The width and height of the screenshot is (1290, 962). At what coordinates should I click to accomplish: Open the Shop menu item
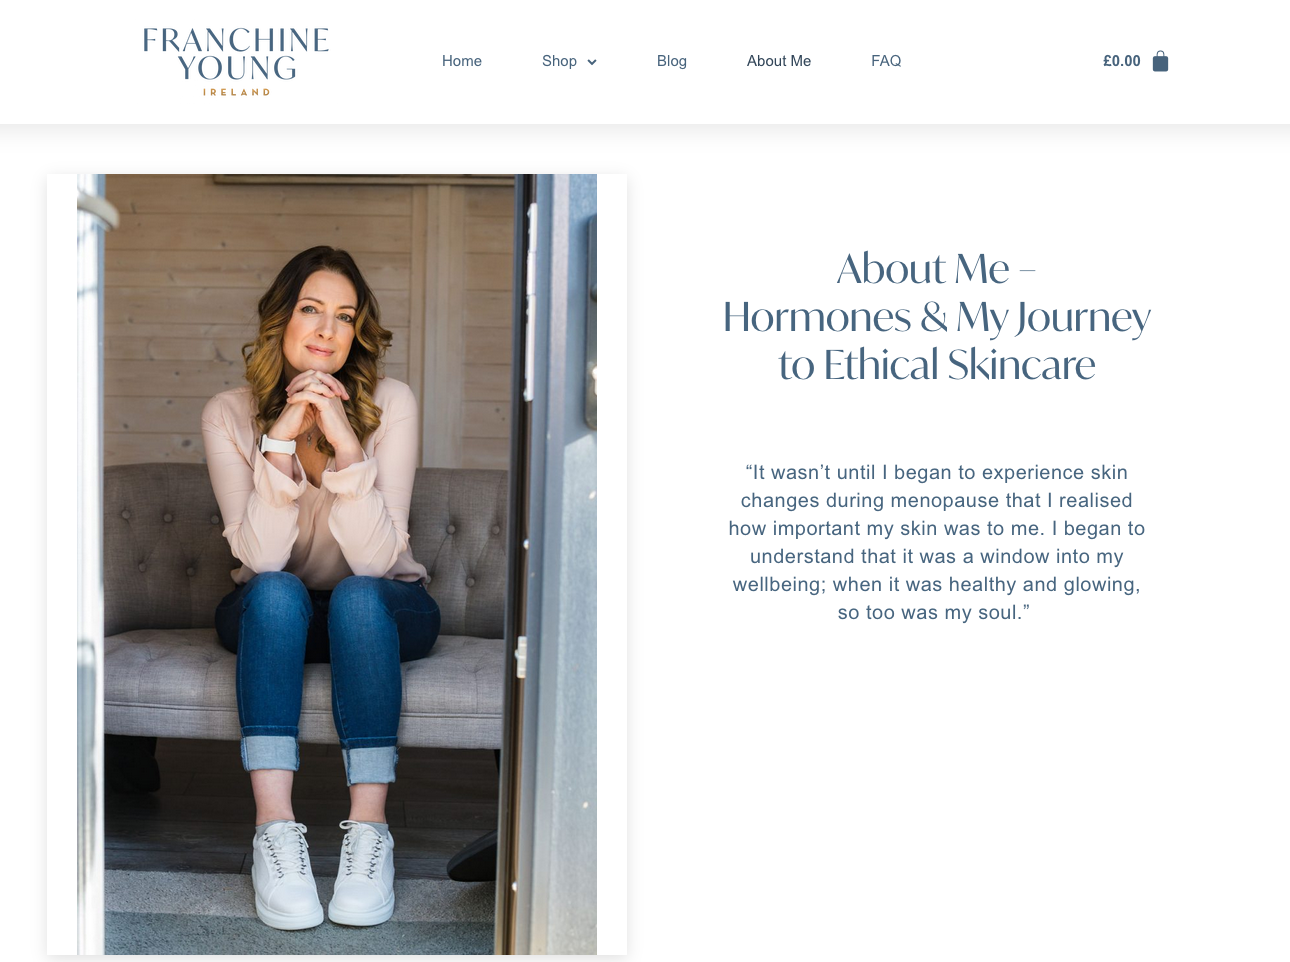pos(559,61)
